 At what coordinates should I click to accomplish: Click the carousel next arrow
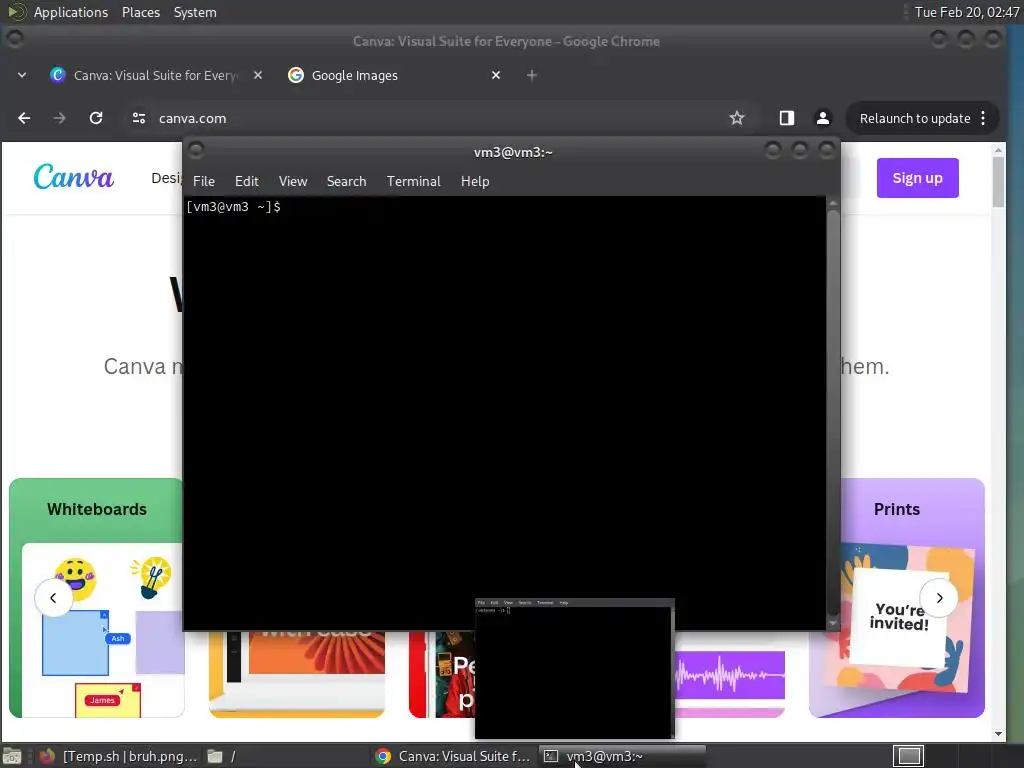tap(939, 598)
